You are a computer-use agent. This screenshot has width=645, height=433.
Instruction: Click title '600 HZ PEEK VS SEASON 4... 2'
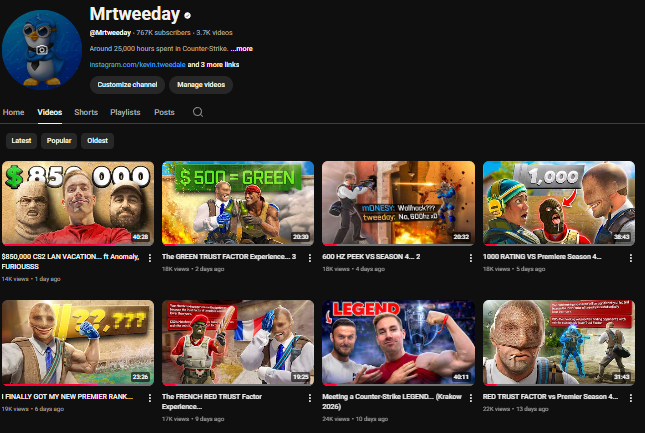click(x=371, y=257)
